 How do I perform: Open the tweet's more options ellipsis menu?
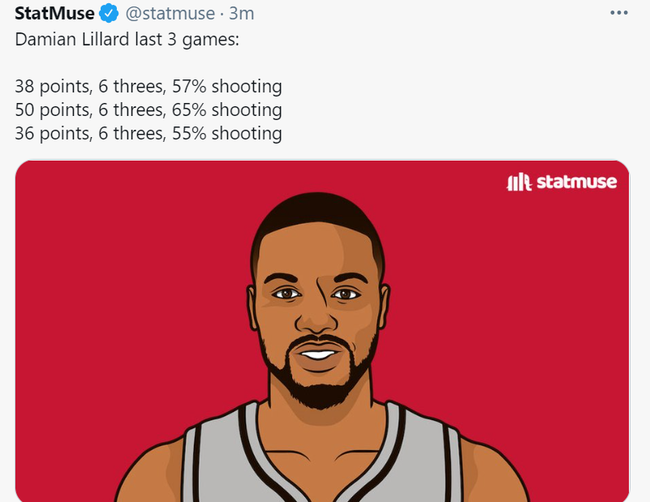(x=619, y=14)
